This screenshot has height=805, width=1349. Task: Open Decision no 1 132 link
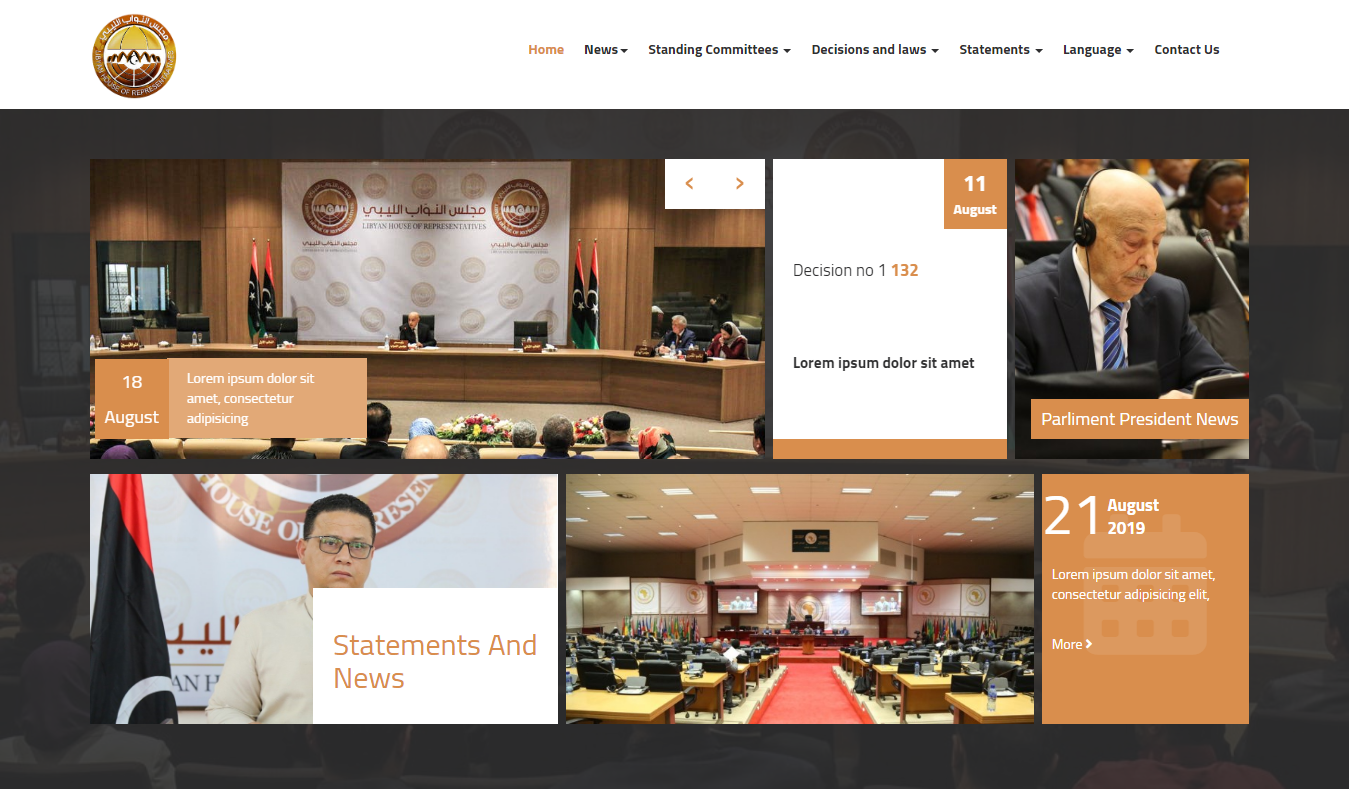[855, 270]
